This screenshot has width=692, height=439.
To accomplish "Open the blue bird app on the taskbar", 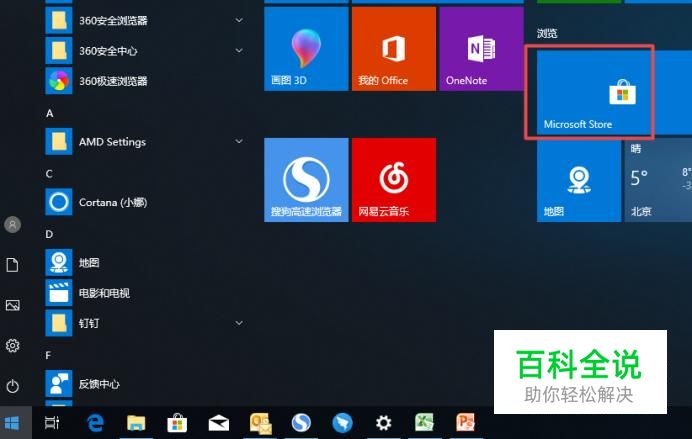I will pyautogui.click(x=342, y=423).
